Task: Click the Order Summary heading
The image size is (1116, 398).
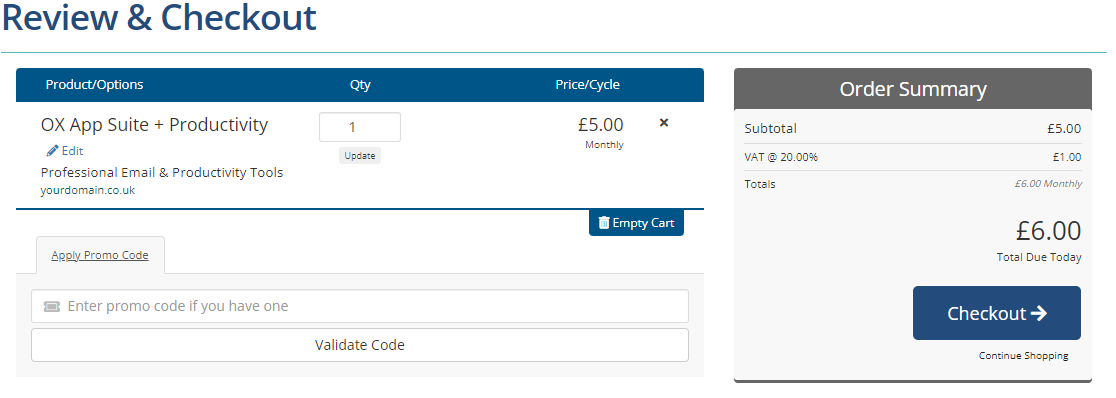Action: point(912,89)
